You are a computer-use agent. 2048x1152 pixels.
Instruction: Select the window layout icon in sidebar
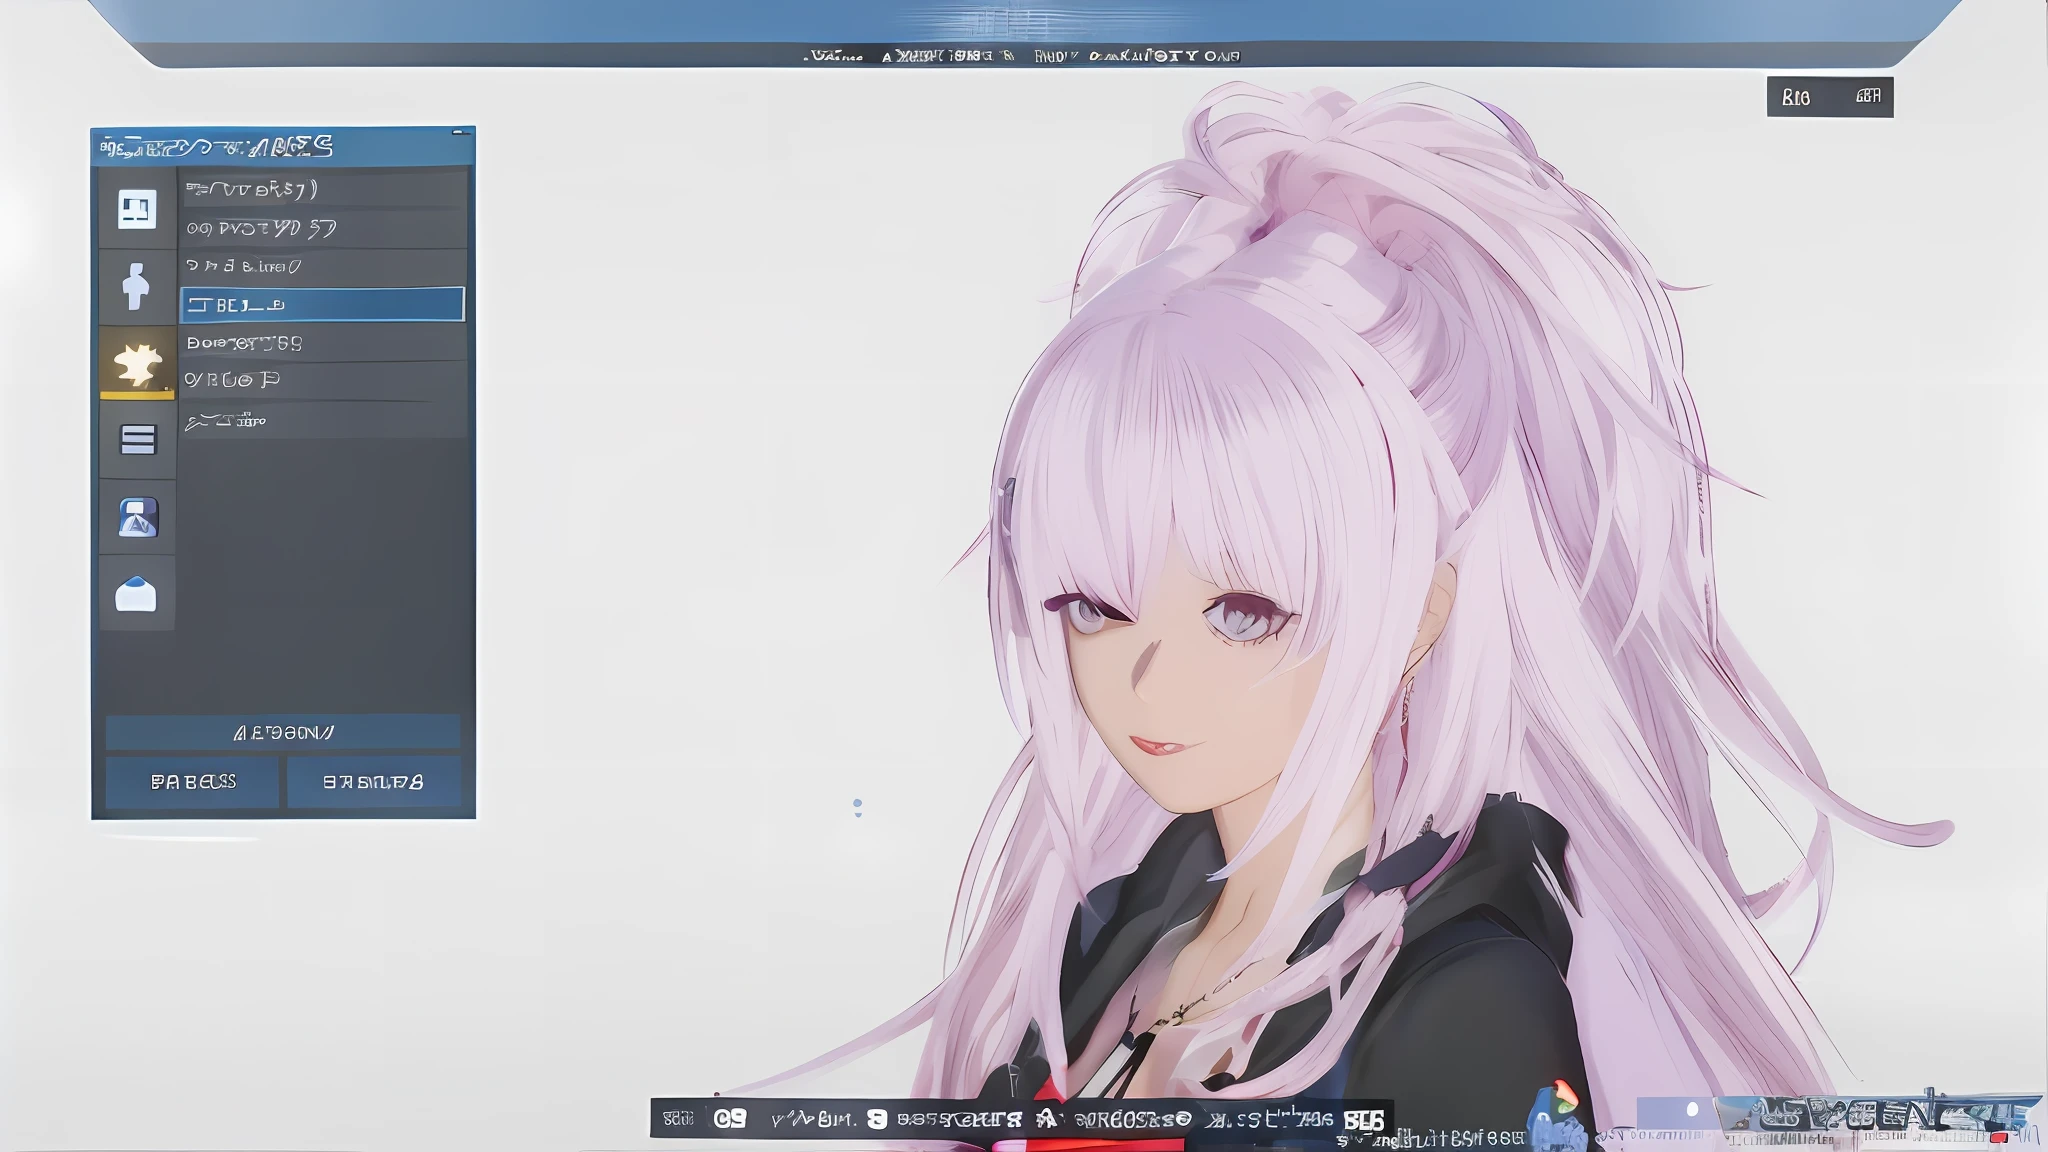pos(137,210)
